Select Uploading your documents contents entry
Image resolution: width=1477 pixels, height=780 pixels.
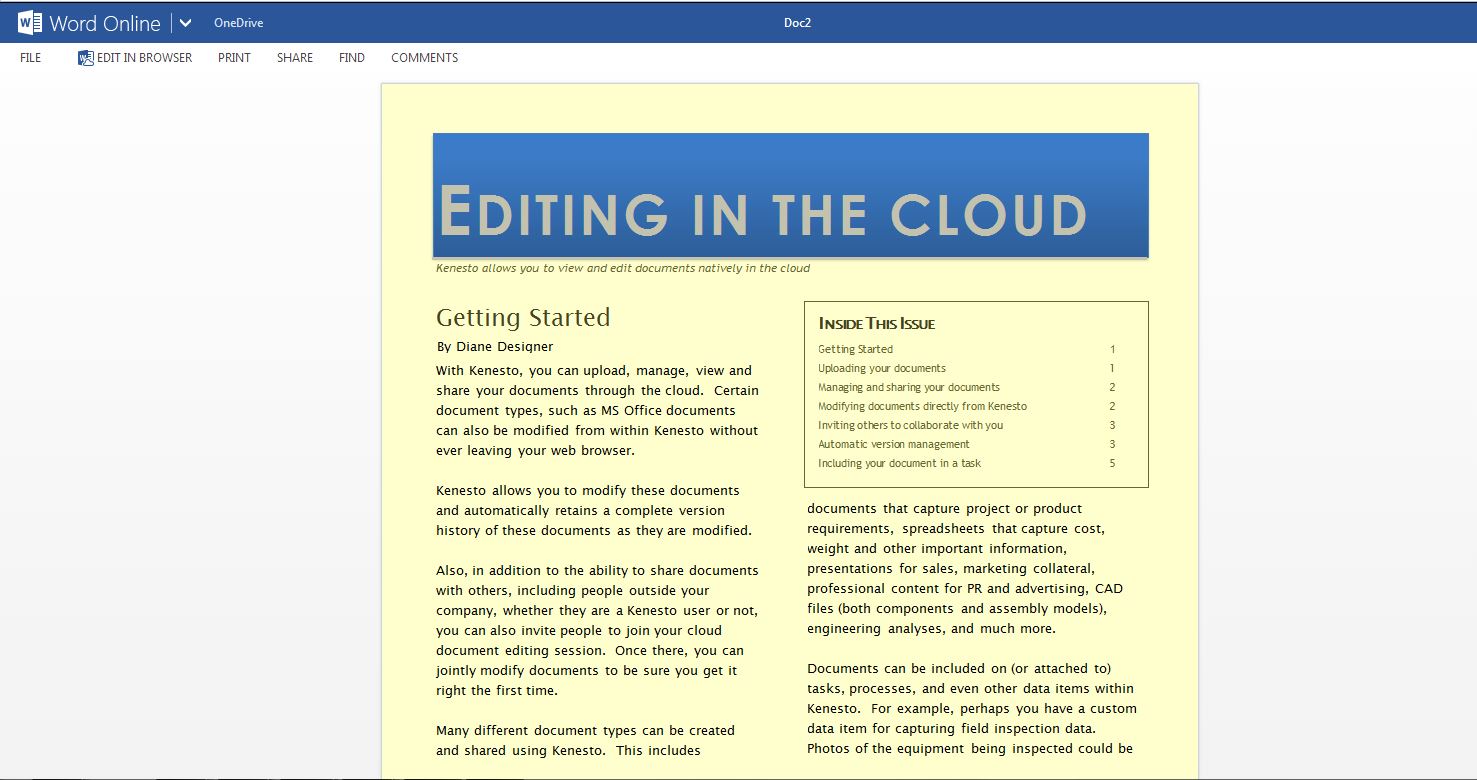[882, 368]
